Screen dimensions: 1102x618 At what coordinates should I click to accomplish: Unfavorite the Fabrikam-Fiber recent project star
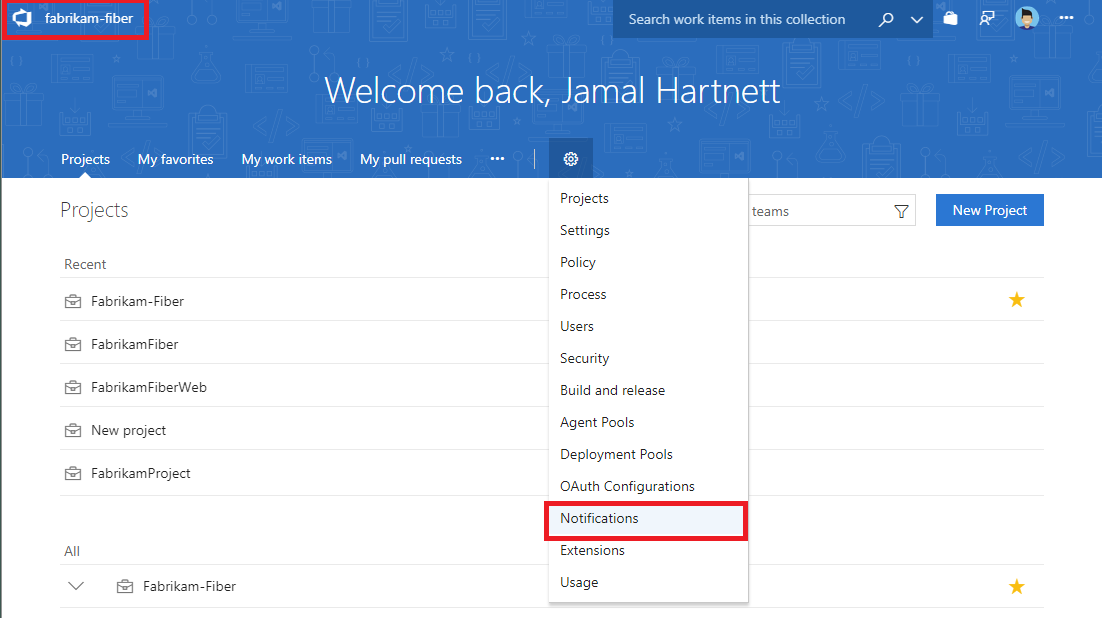[1016, 299]
